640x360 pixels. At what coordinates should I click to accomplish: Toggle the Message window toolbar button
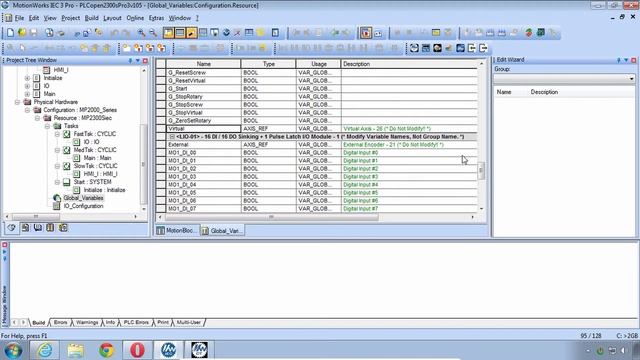[180, 33]
